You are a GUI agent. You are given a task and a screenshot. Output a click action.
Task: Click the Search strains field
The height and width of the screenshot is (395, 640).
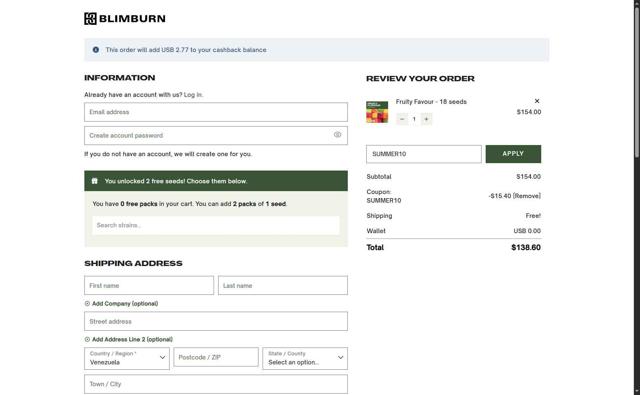point(216,225)
